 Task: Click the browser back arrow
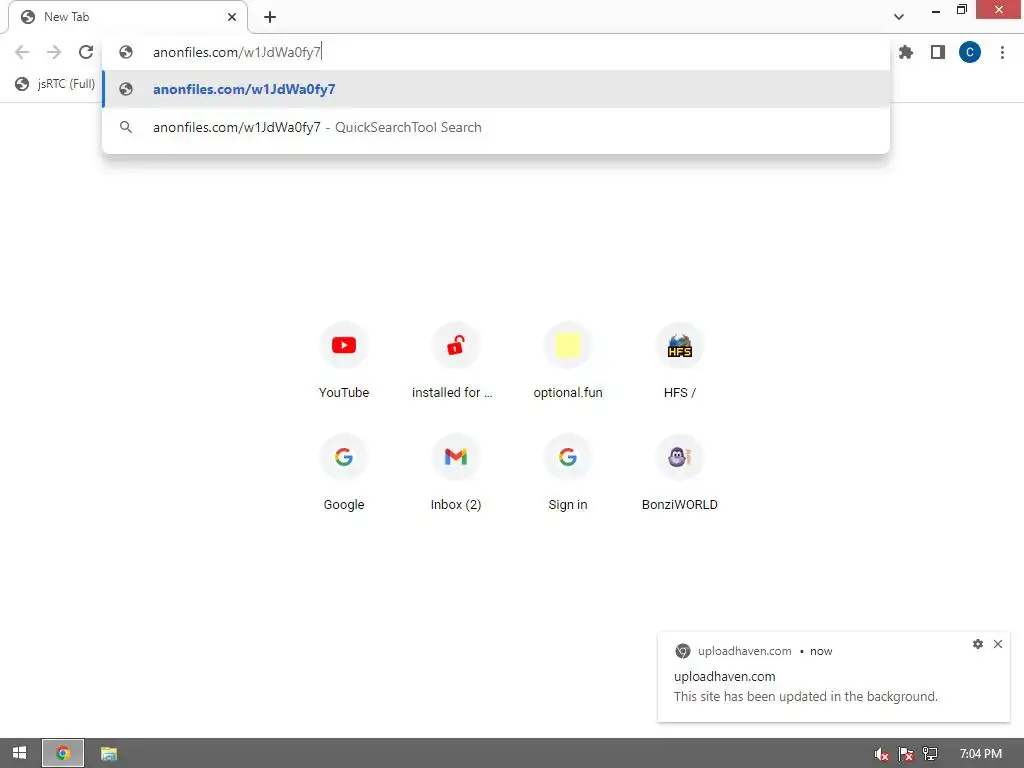[22, 52]
